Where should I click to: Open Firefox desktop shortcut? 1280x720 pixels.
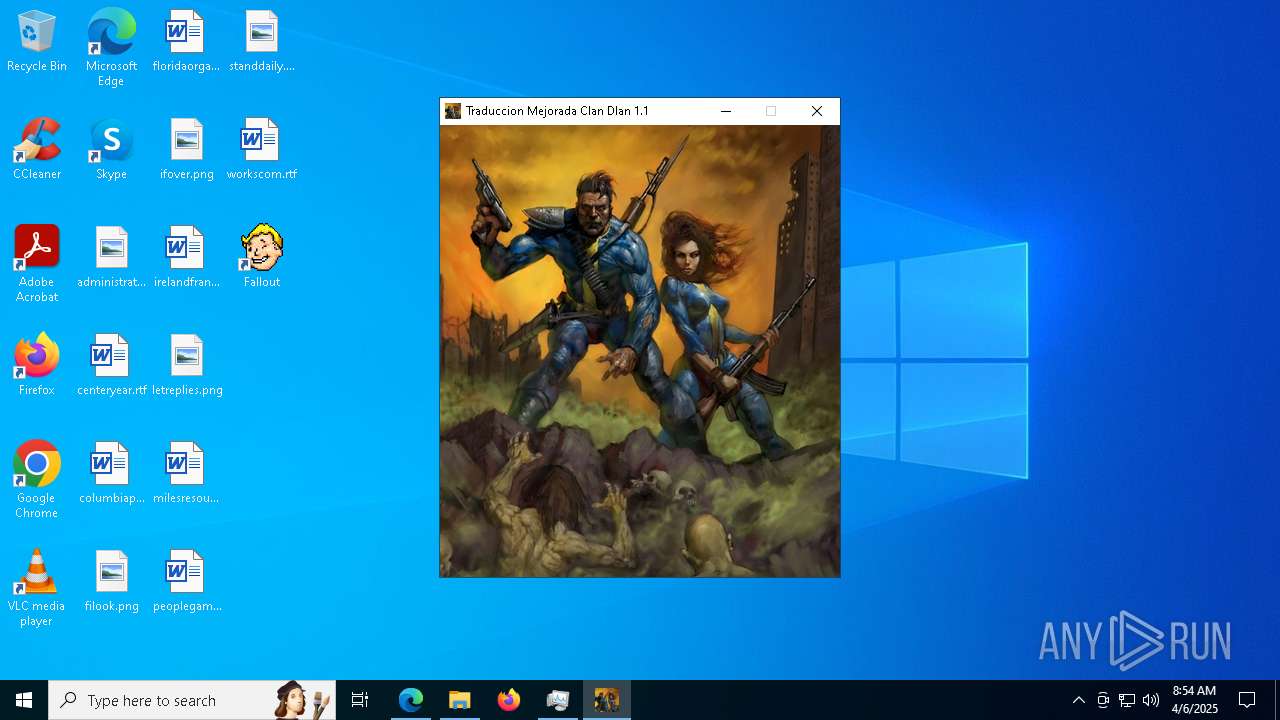(37, 366)
